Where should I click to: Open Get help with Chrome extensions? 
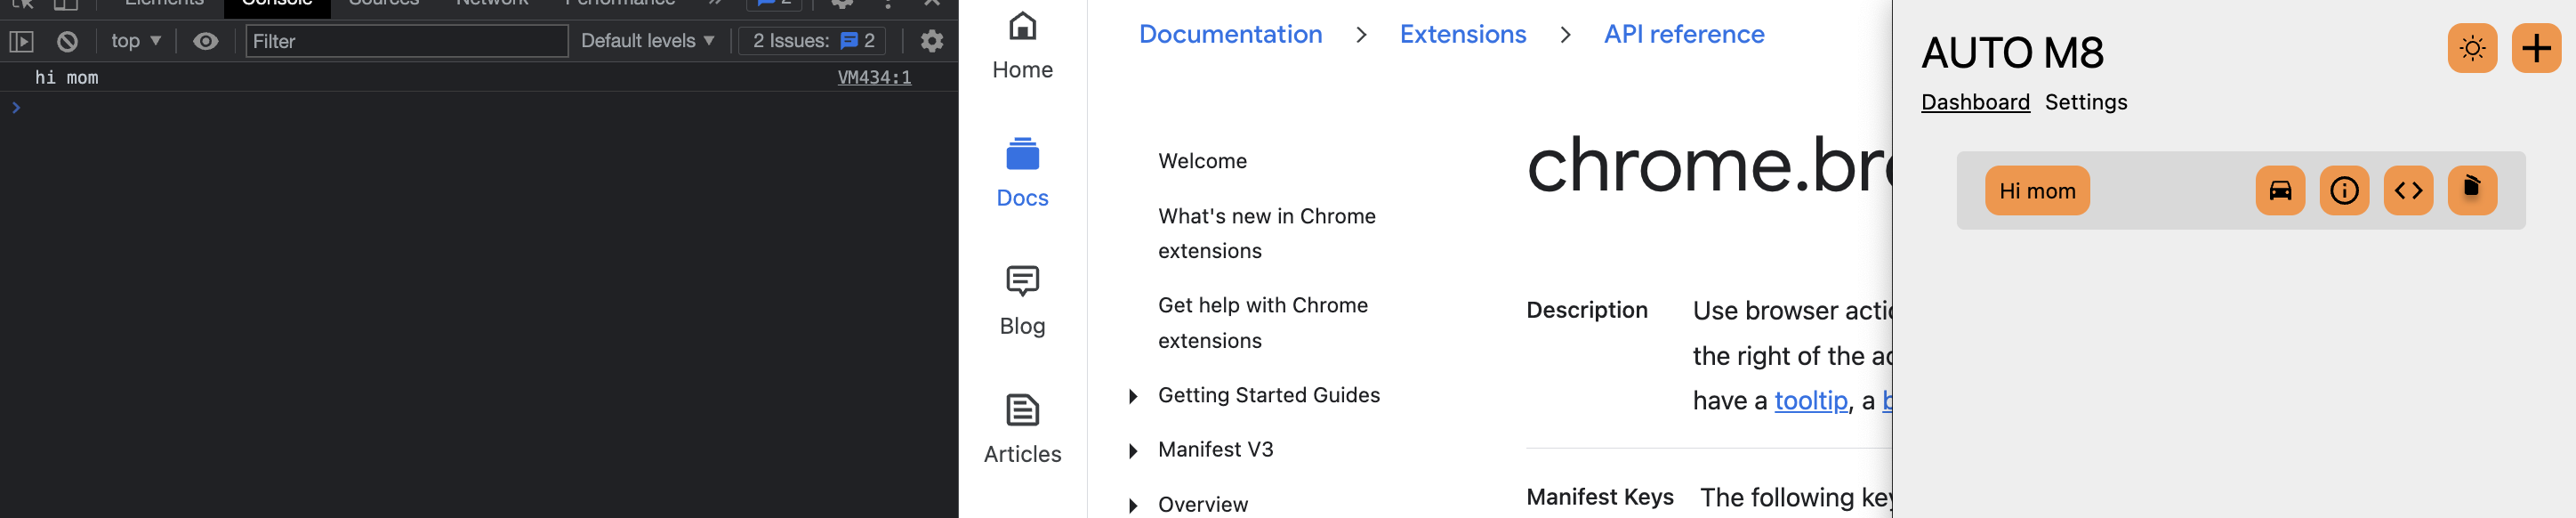[1262, 323]
